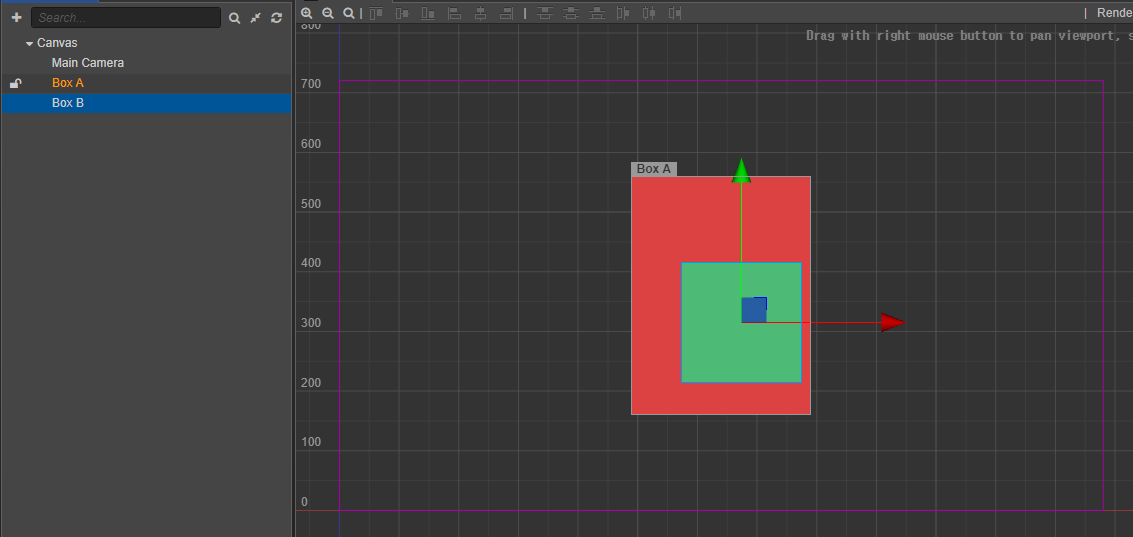The image size is (1133, 537).
Task: Reset scene zoom with plain magnifier icon
Action: (x=348, y=13)
